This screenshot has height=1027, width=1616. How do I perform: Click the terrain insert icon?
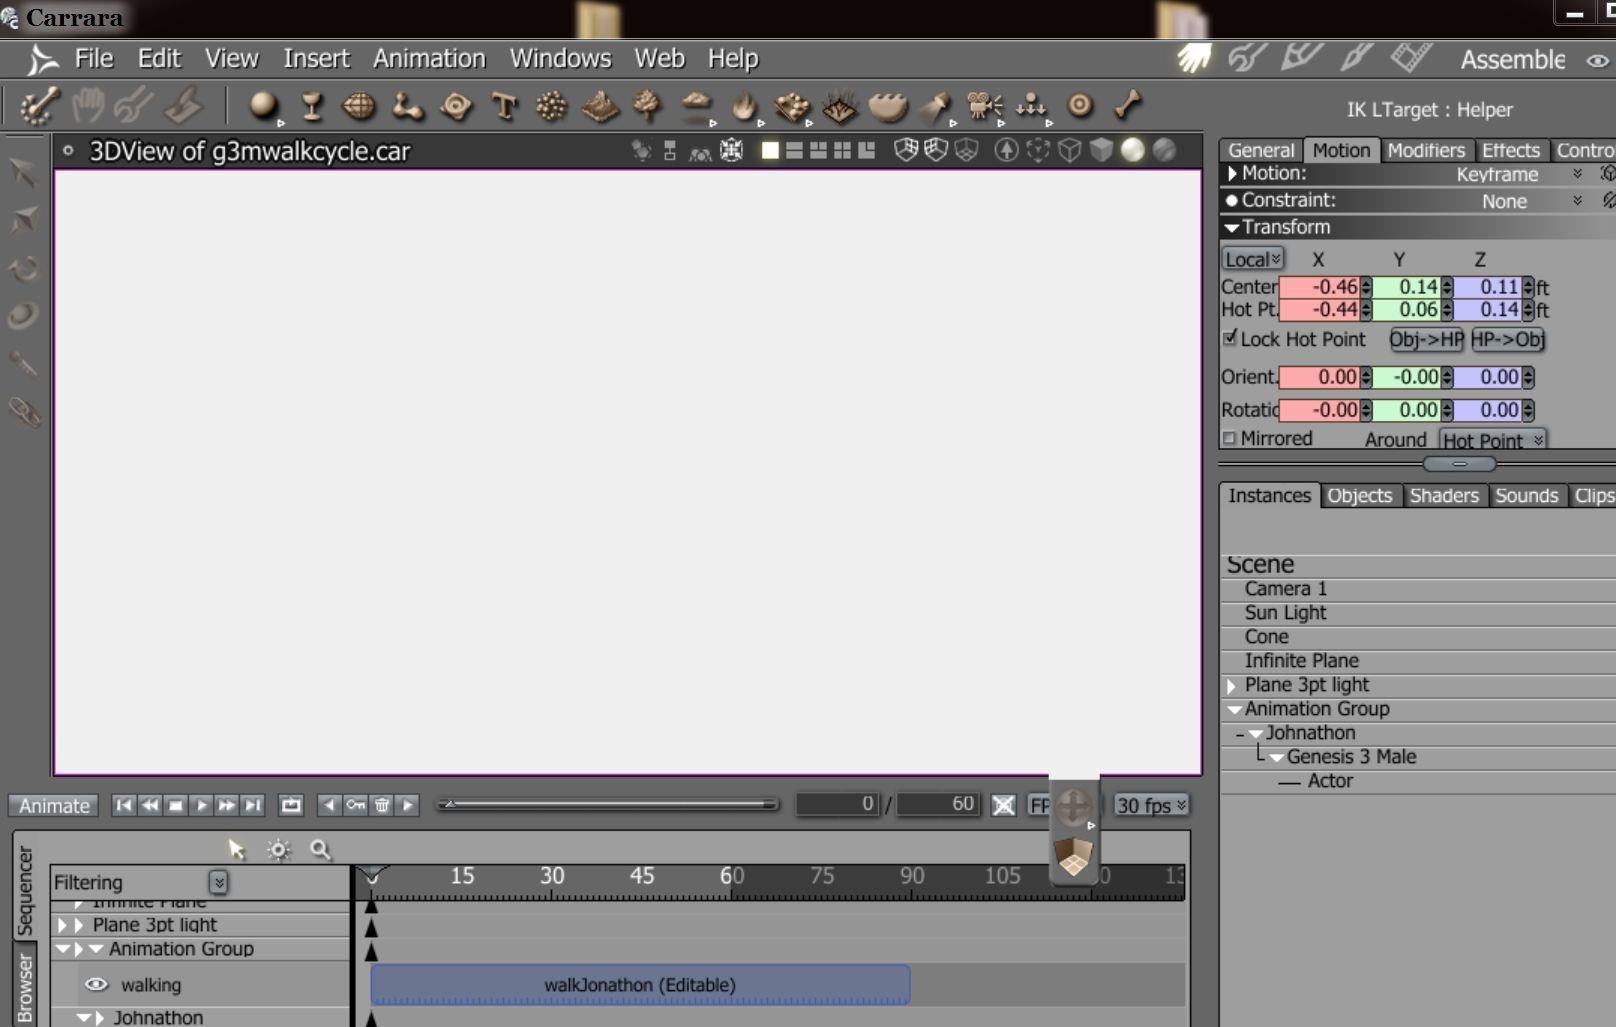[x=600, y=106]
